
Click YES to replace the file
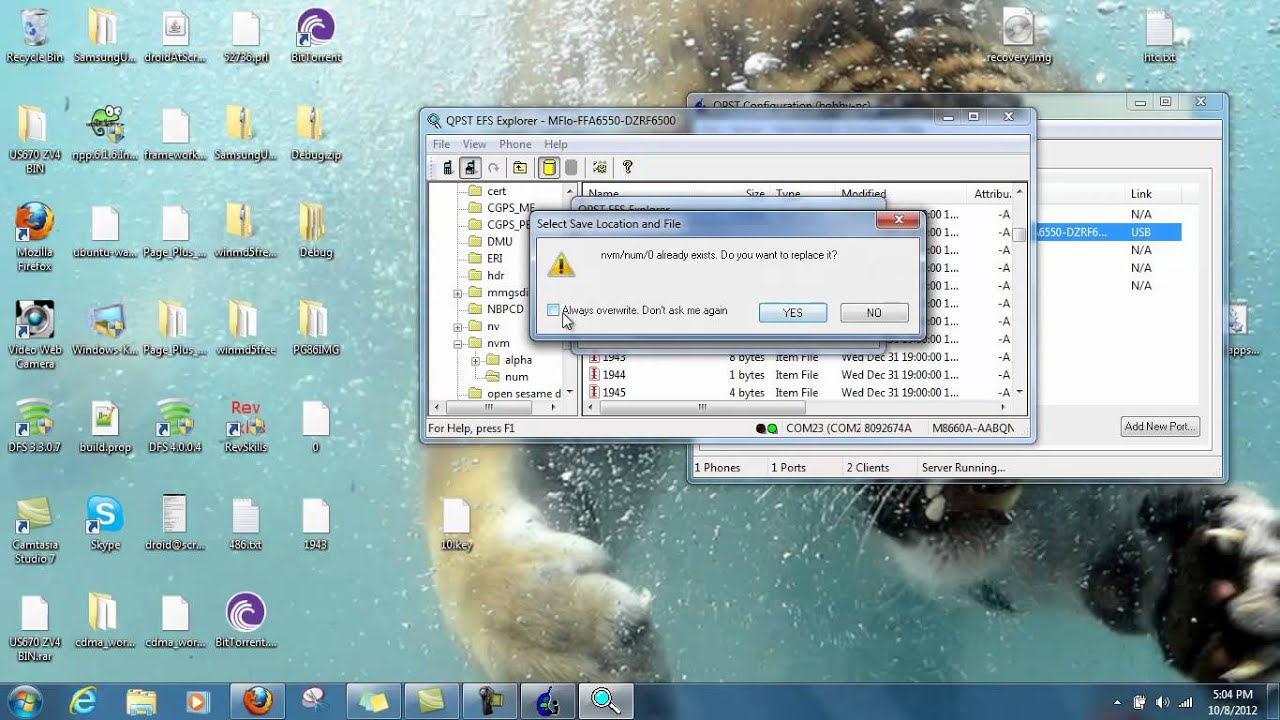792,313
